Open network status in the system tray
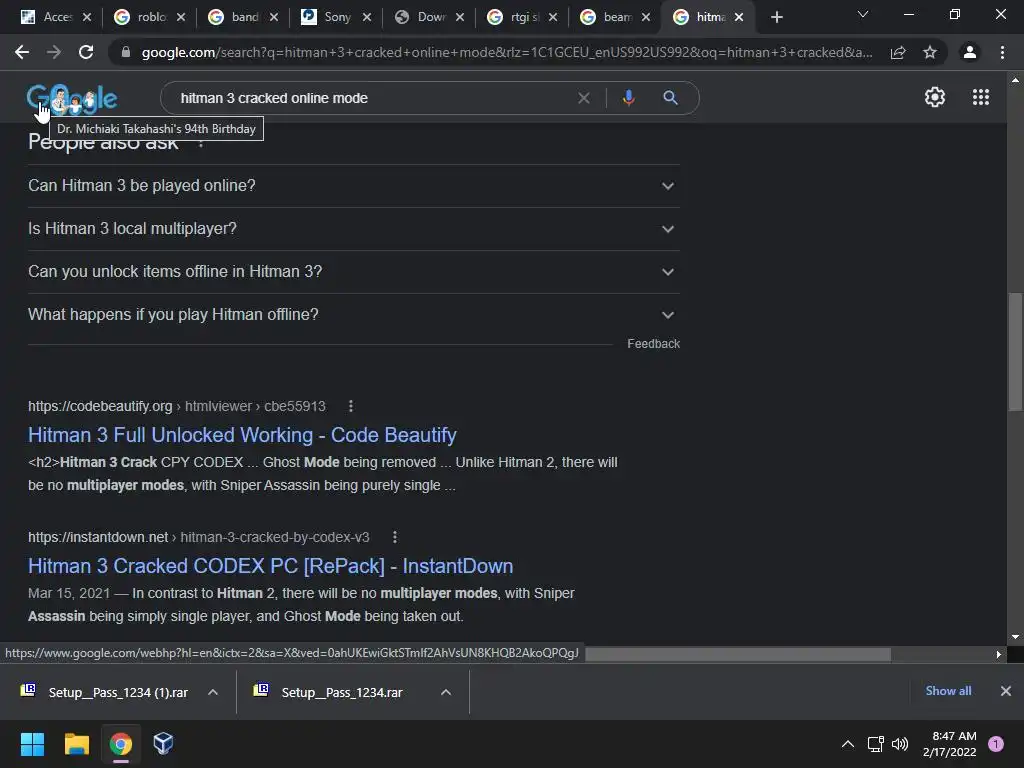This screenshot has width=1024, height=768. coord(875,744)
